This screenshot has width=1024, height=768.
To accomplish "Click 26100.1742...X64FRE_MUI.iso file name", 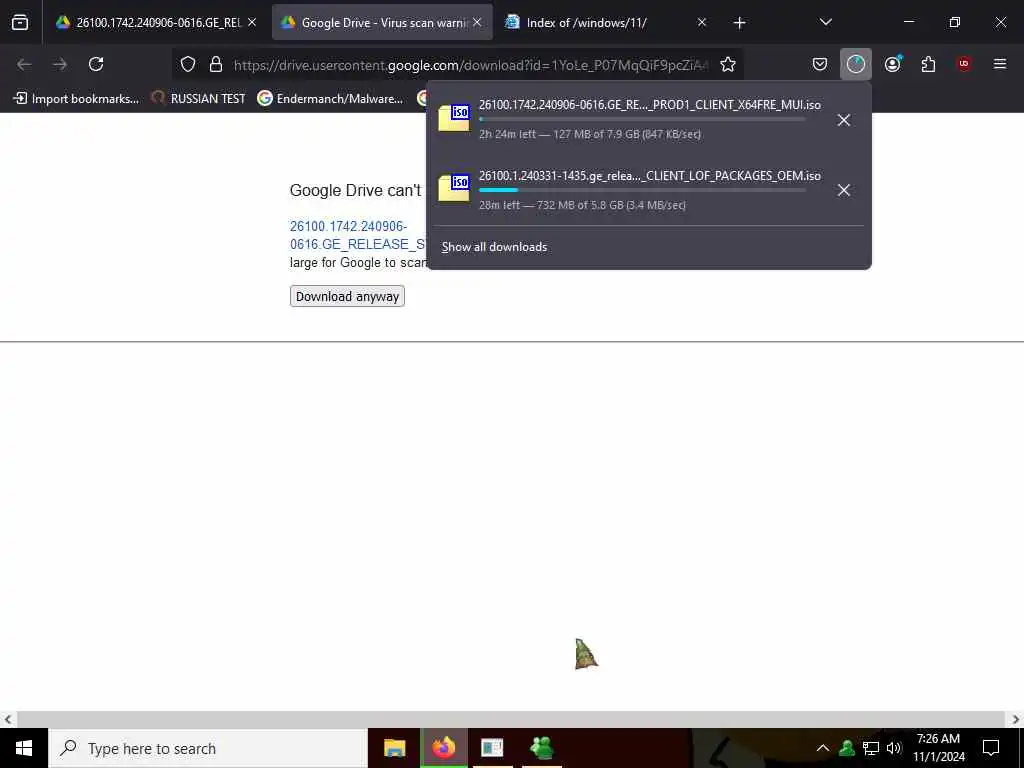I will (650, 105).
